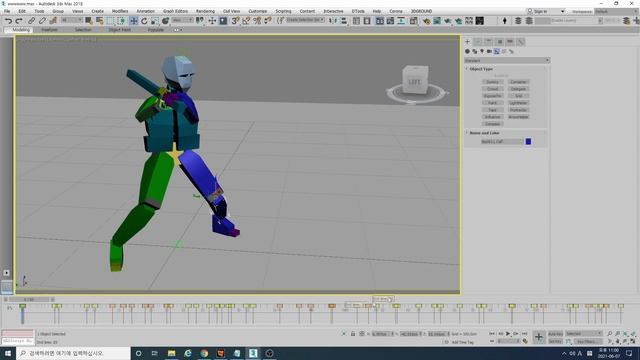Viewport: 640px width, 360px height.
Task: Activate the Select and Move tool
Action: [x=133, y=21]
